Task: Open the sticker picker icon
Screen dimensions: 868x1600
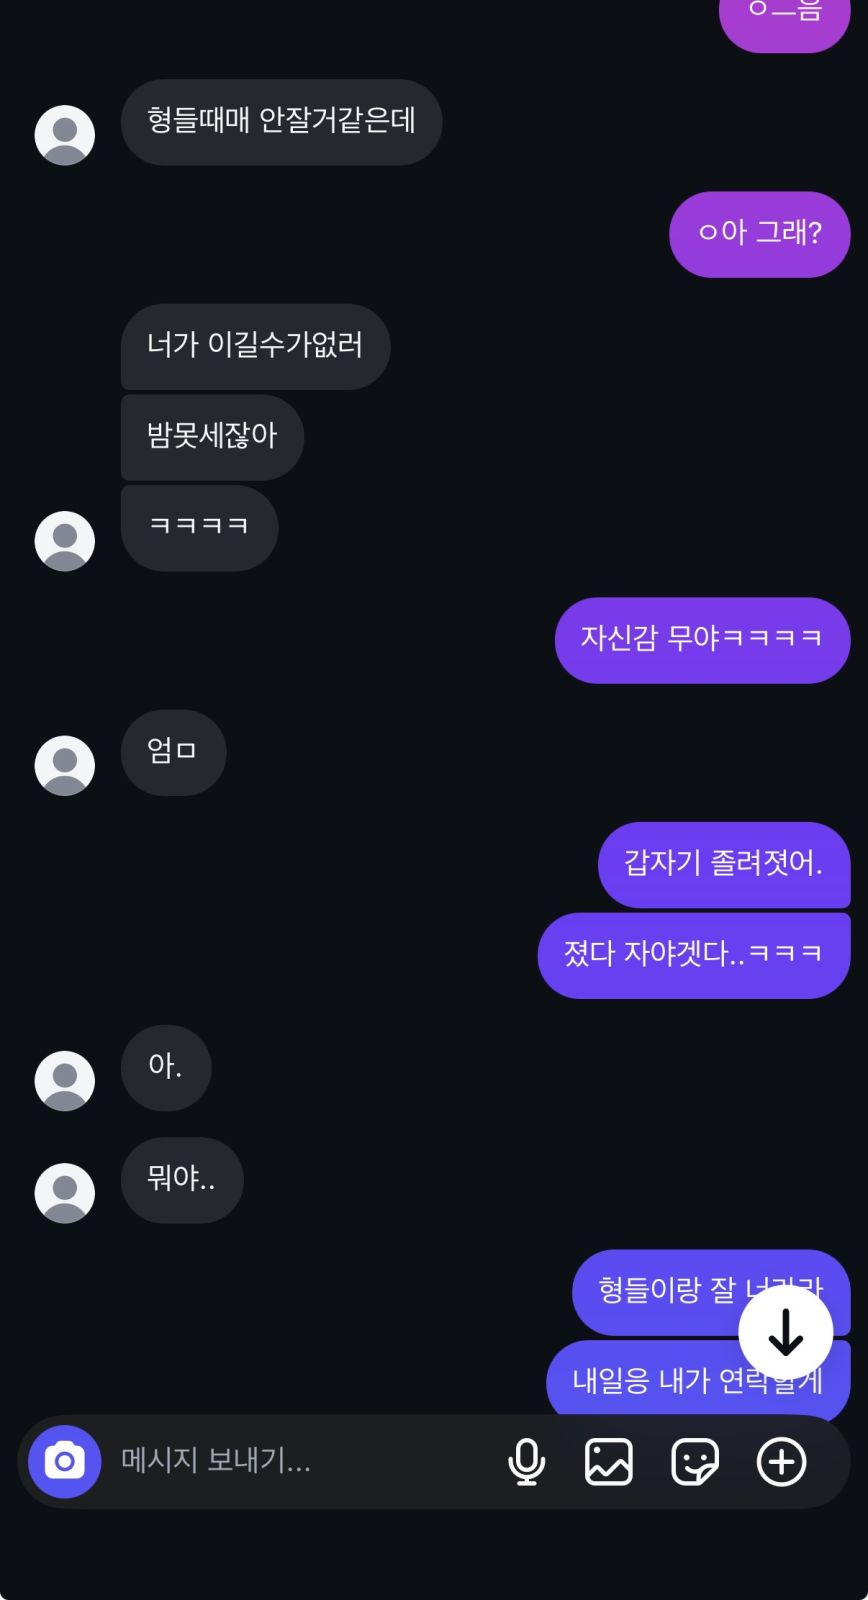Action: click(x=695, y=1462)
